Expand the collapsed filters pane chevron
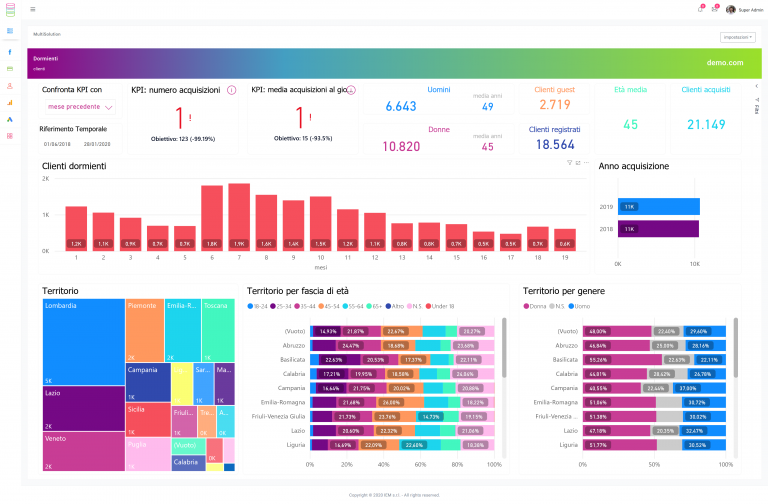768x504 pixels. click(x=757, y=86)
